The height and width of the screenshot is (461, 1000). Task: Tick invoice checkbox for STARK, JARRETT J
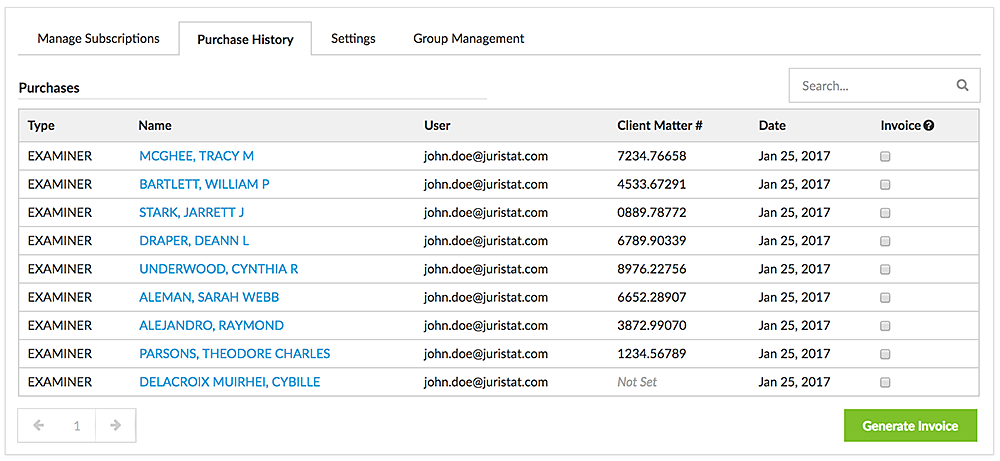click(x=885, y=213)
